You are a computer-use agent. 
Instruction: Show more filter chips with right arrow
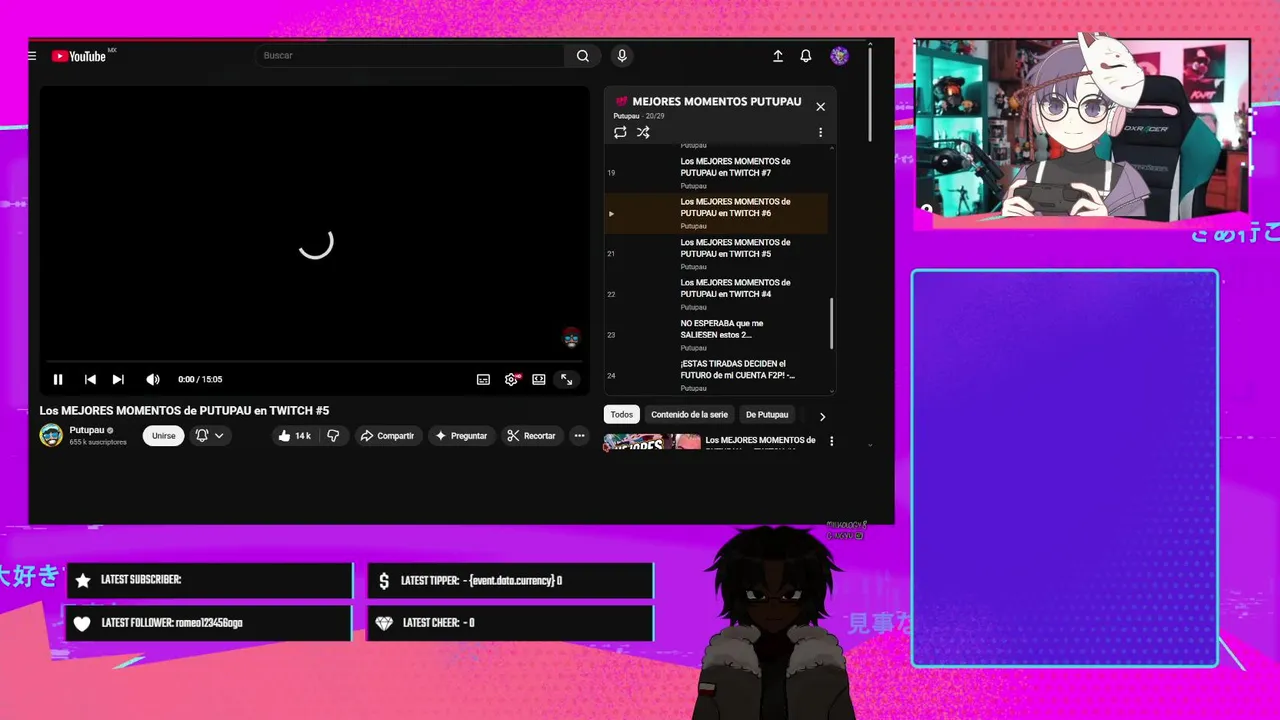(822, 416)
